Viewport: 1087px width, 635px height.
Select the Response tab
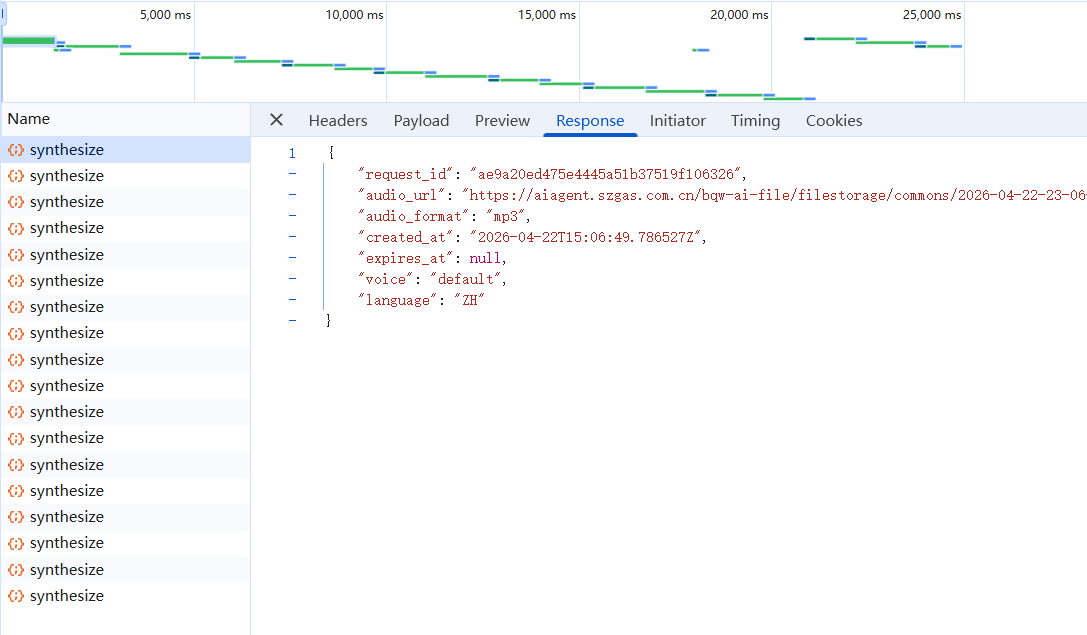point(590,121)
